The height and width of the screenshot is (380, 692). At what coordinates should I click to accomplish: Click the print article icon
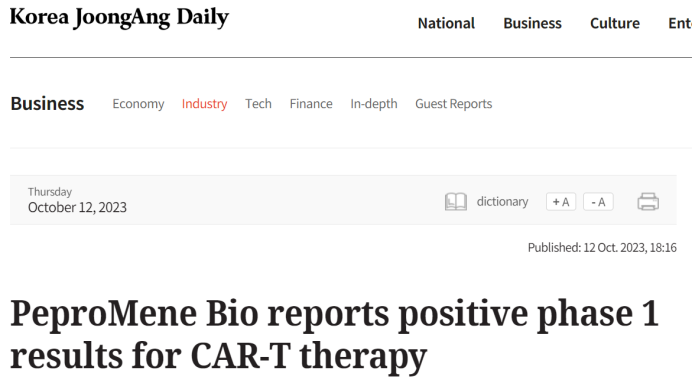tap(648, 202)
